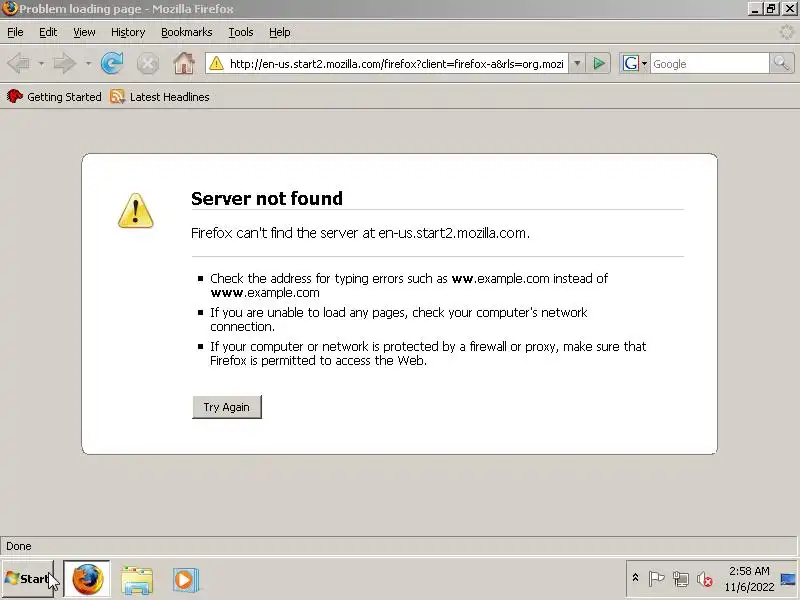Open the Latest Headlines feed bookmark
The width and height of the screenshot is (800, 600).
[160, 96]
